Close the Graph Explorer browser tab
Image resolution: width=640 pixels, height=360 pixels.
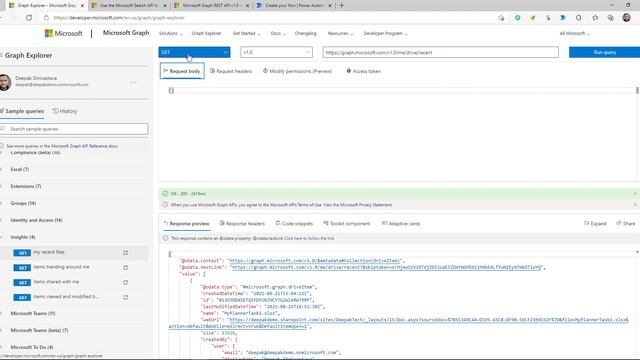[x=82, y=6]
